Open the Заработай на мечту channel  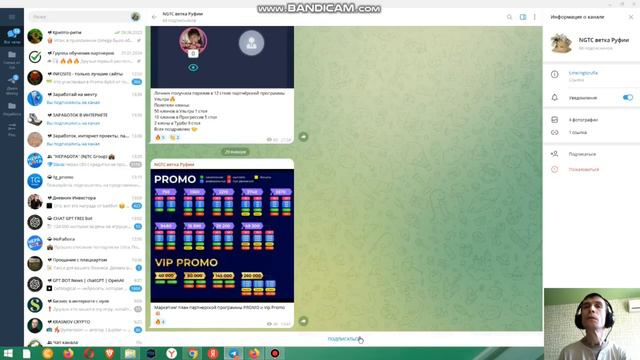pyautogui.click(x=84, y=98)
